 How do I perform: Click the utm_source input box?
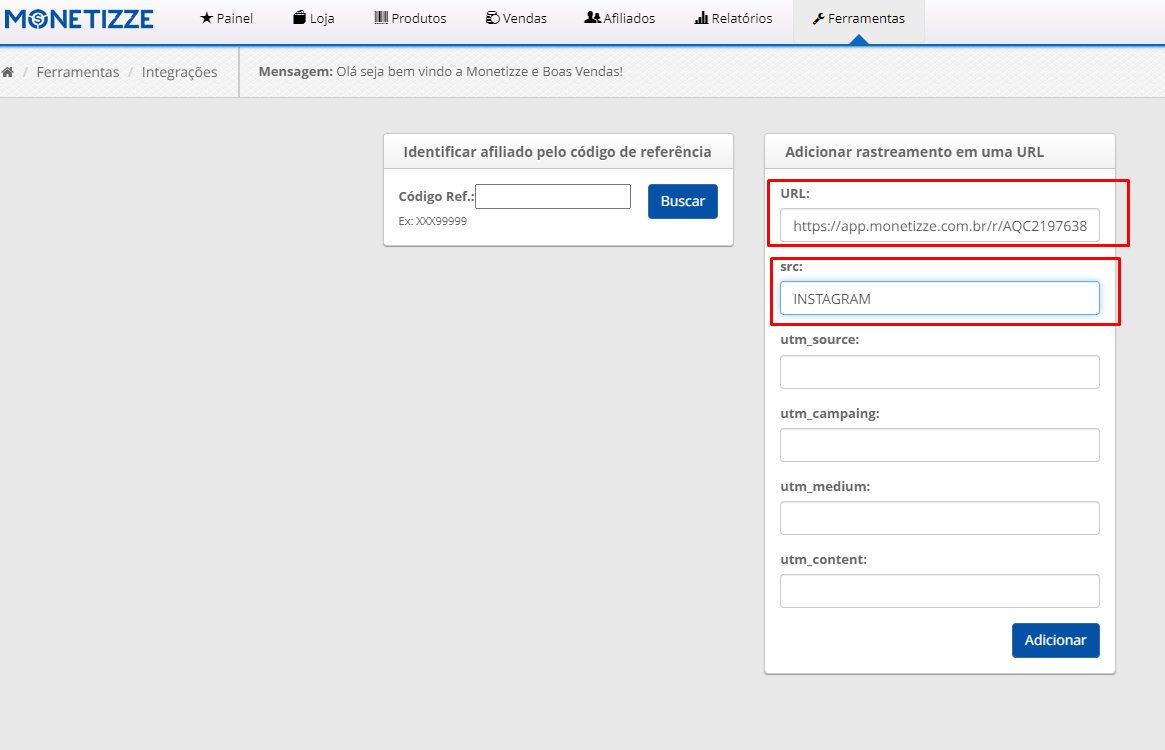[x=939, y=372]
